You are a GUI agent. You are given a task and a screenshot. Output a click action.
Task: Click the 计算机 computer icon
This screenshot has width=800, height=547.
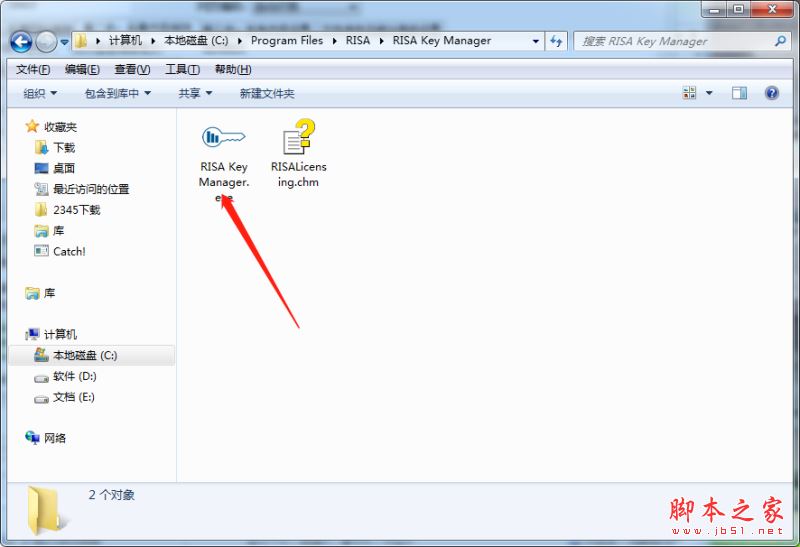32,334
